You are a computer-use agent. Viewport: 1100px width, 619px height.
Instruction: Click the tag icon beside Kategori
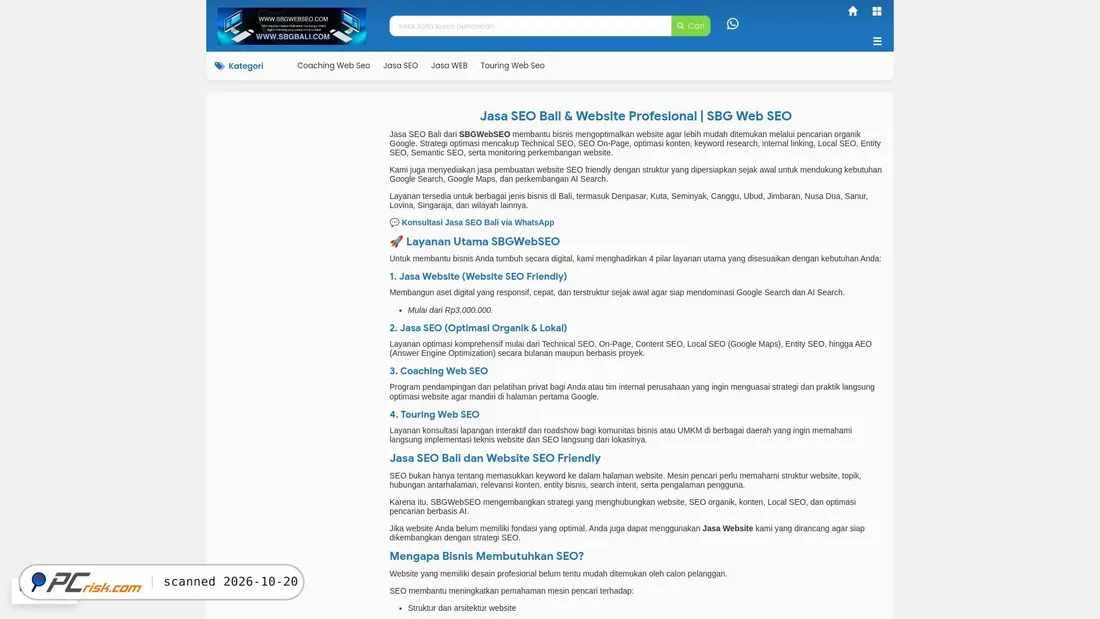[x=220, y=66]
